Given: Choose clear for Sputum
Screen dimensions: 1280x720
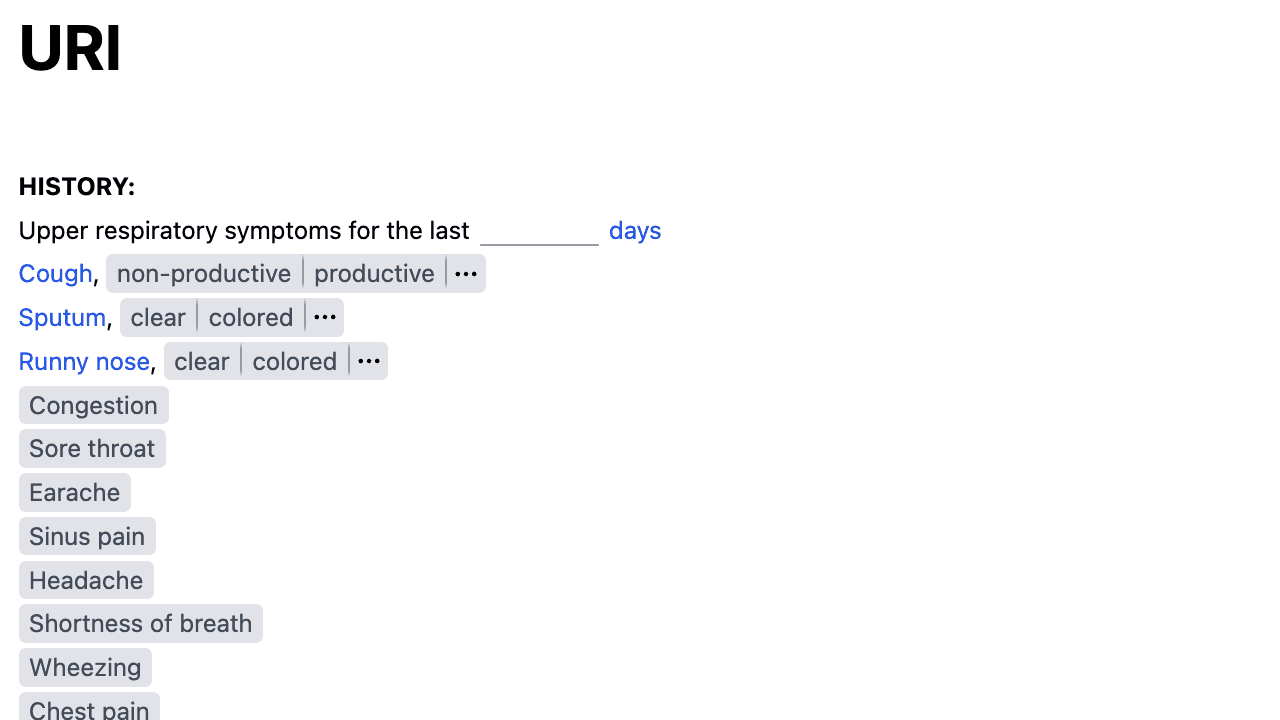Looking at the screenshot, I should [158, 318].
